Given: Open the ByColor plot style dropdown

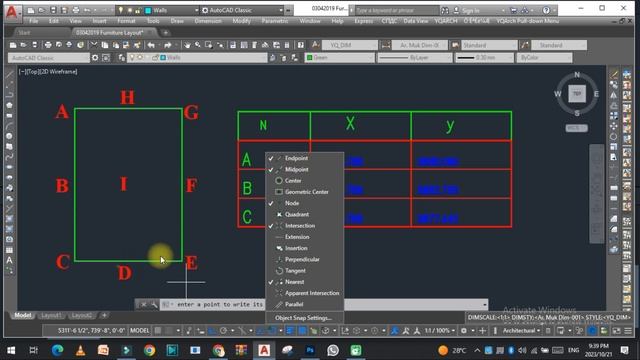Looking at the screenshot, I should (544, 58).
